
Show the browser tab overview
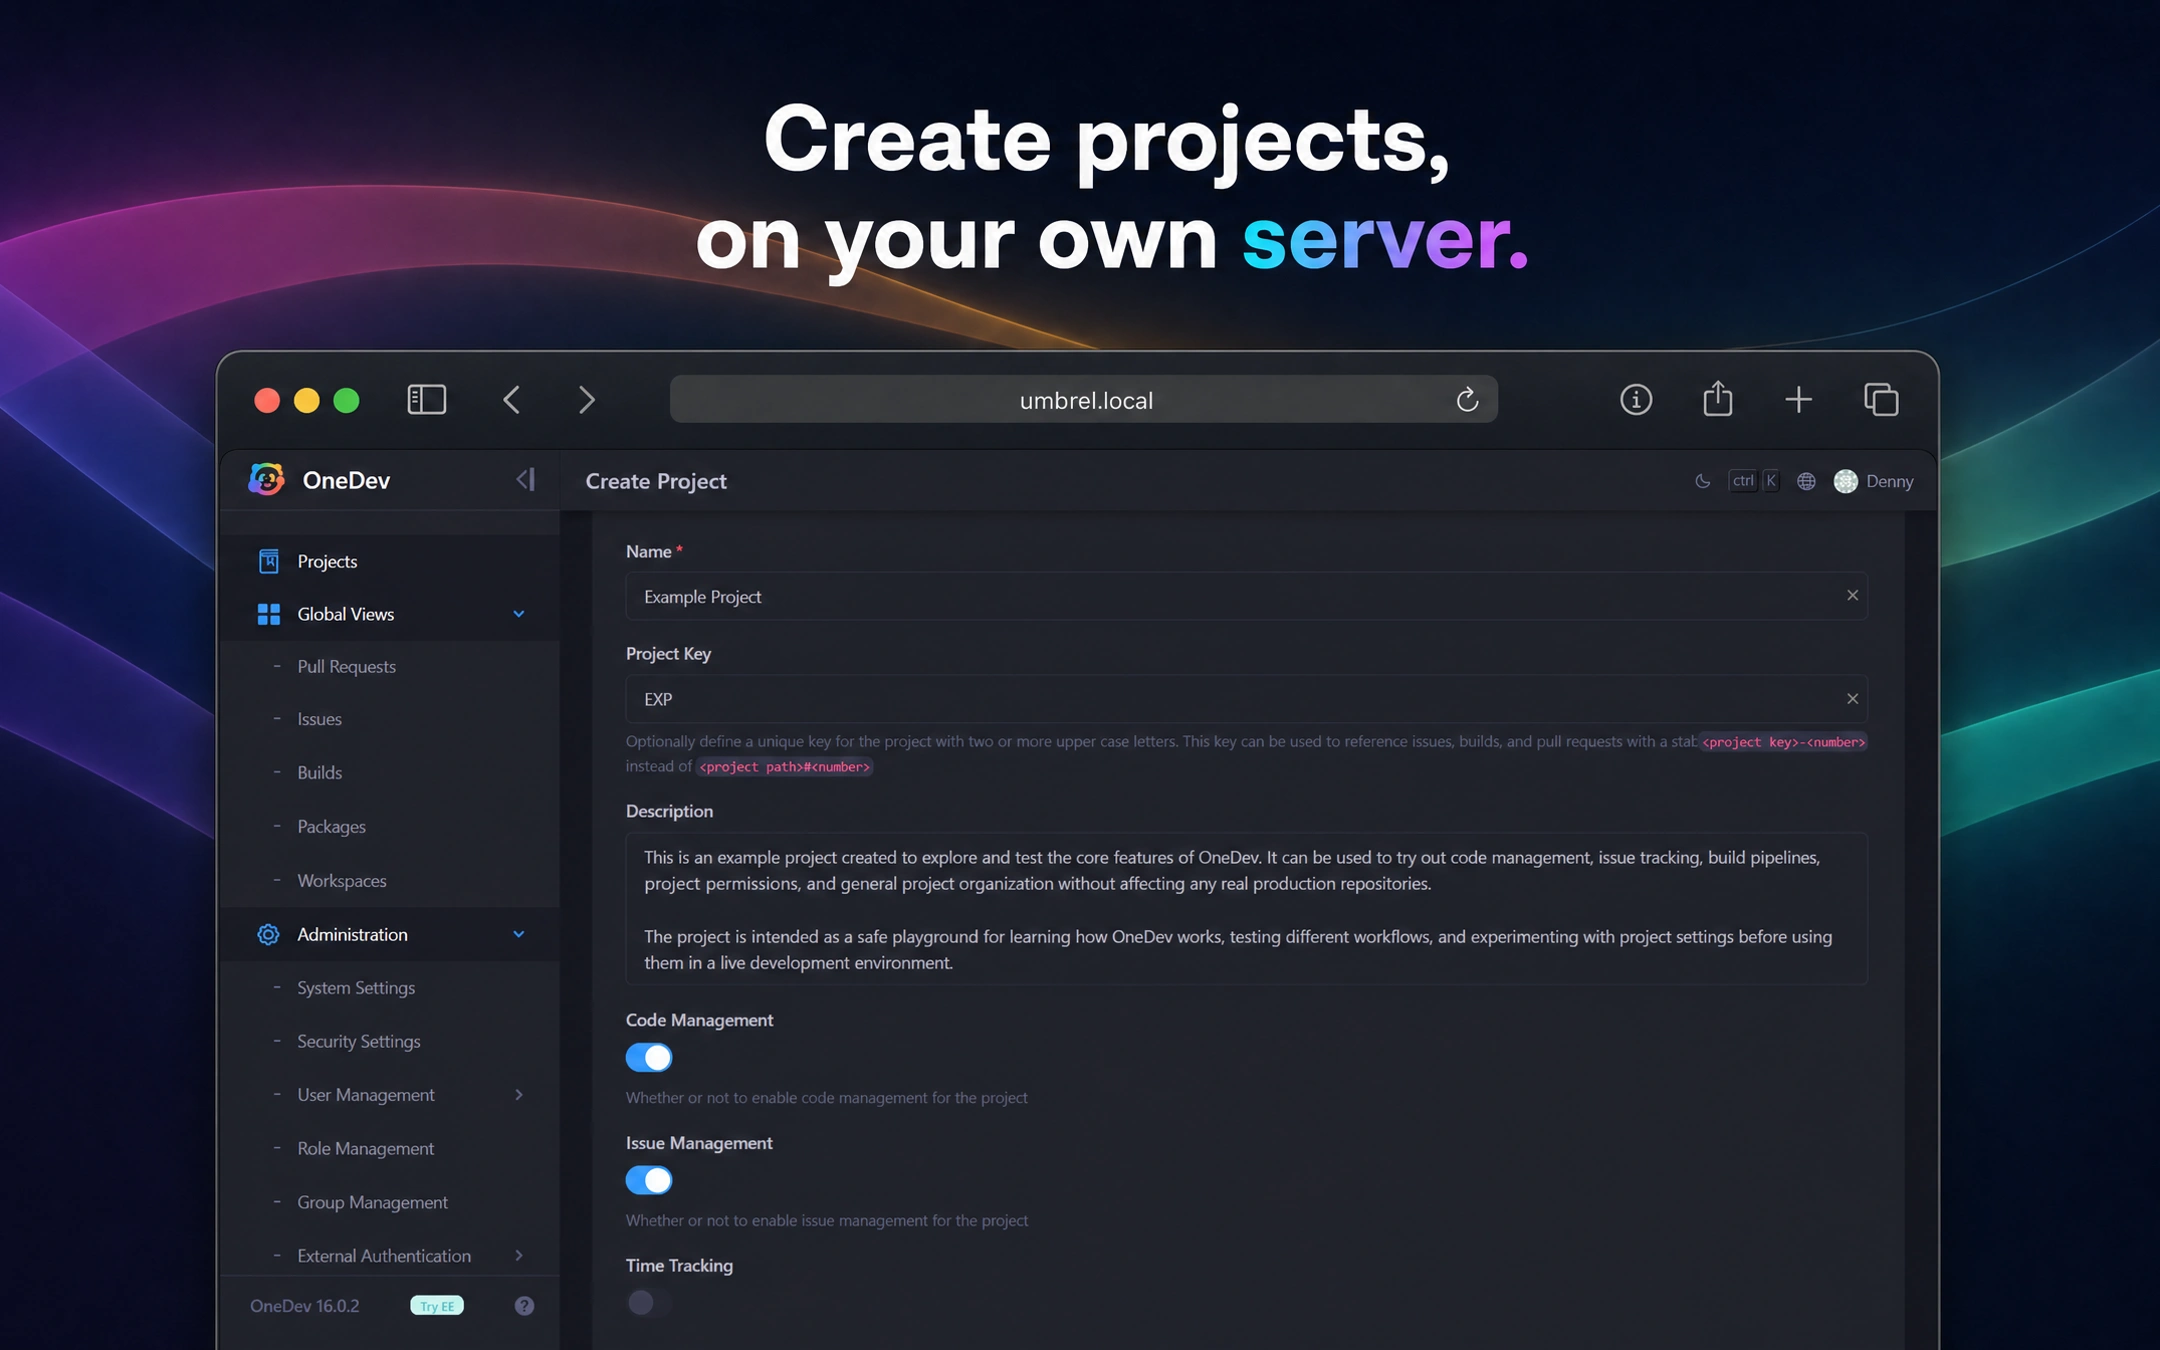pyautogui.click(x=1881, y=400)
